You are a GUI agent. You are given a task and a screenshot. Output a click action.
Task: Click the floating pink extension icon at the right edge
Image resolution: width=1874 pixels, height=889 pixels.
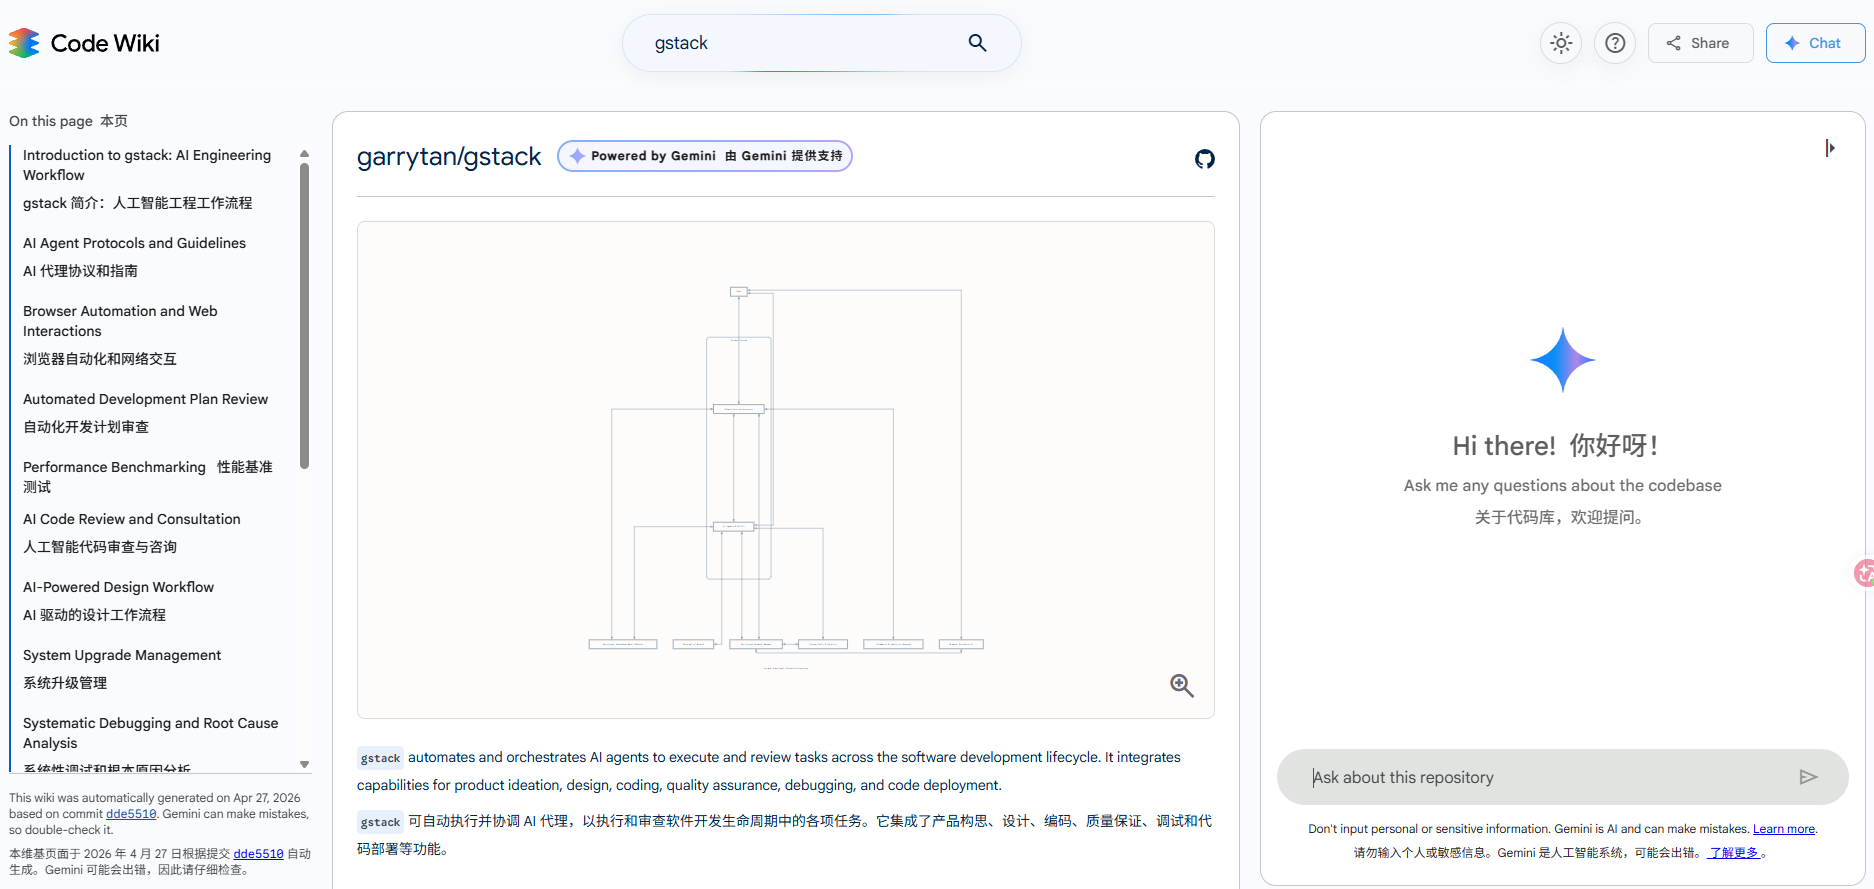coord(1864,573)
